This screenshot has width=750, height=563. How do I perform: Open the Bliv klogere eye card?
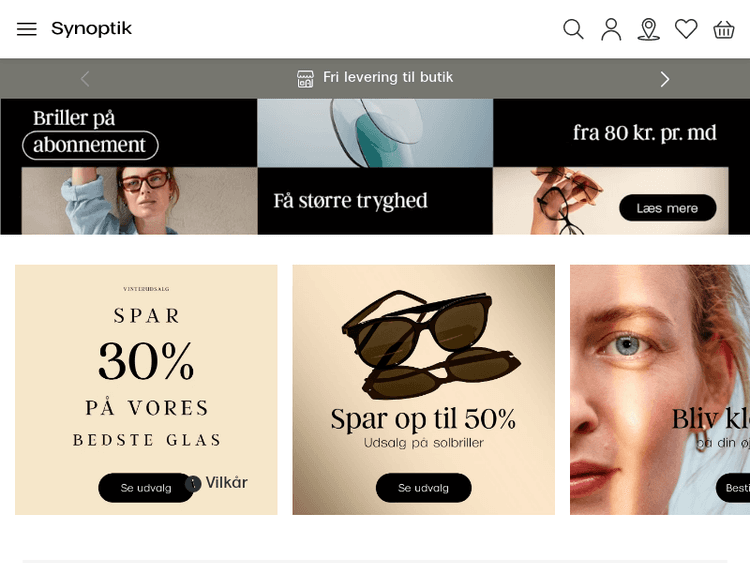(660, 390)
